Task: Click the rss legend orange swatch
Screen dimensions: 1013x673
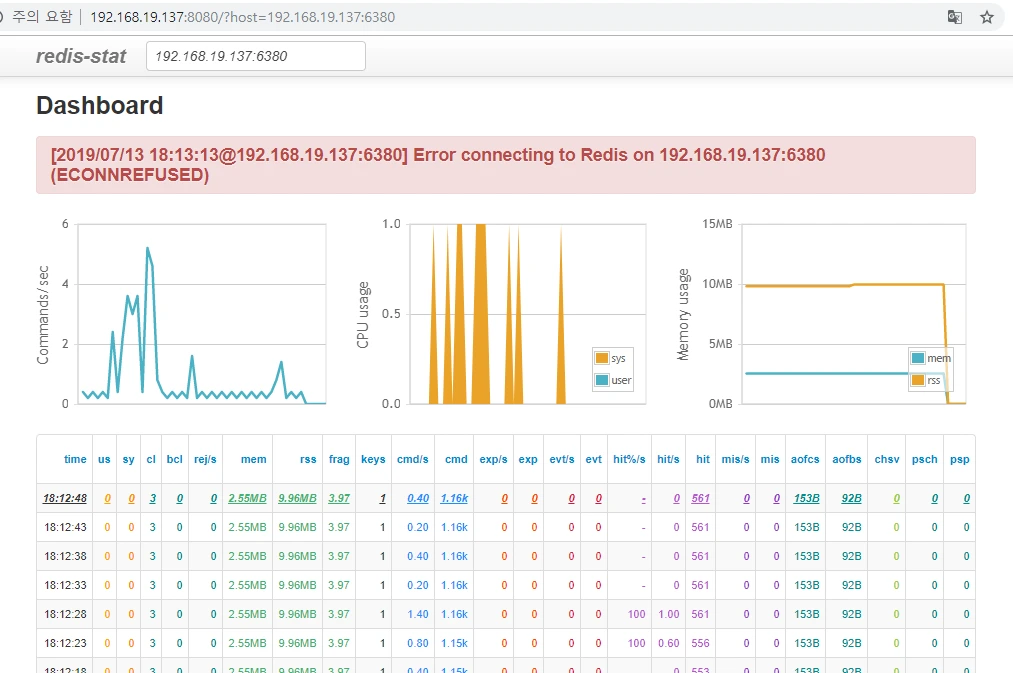Action: click(x=917, y=380)
